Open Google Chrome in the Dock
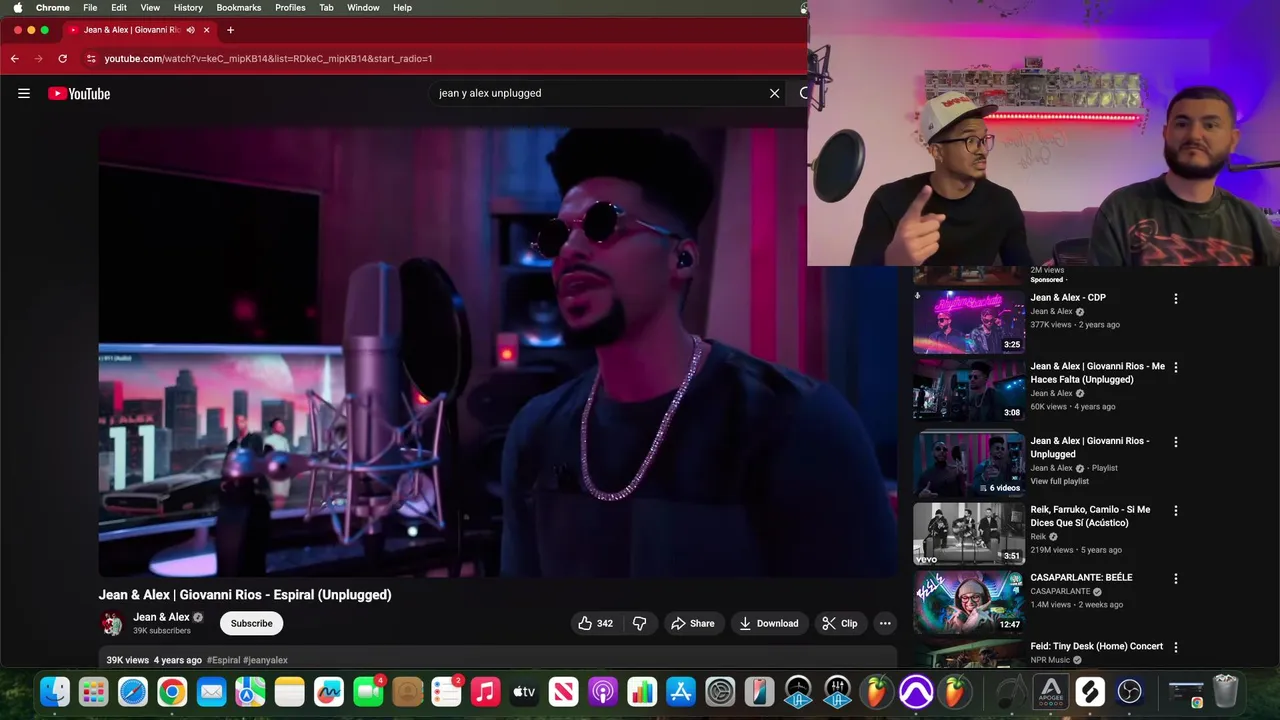Screen dimensions: 1280x720 coord(172,691)
